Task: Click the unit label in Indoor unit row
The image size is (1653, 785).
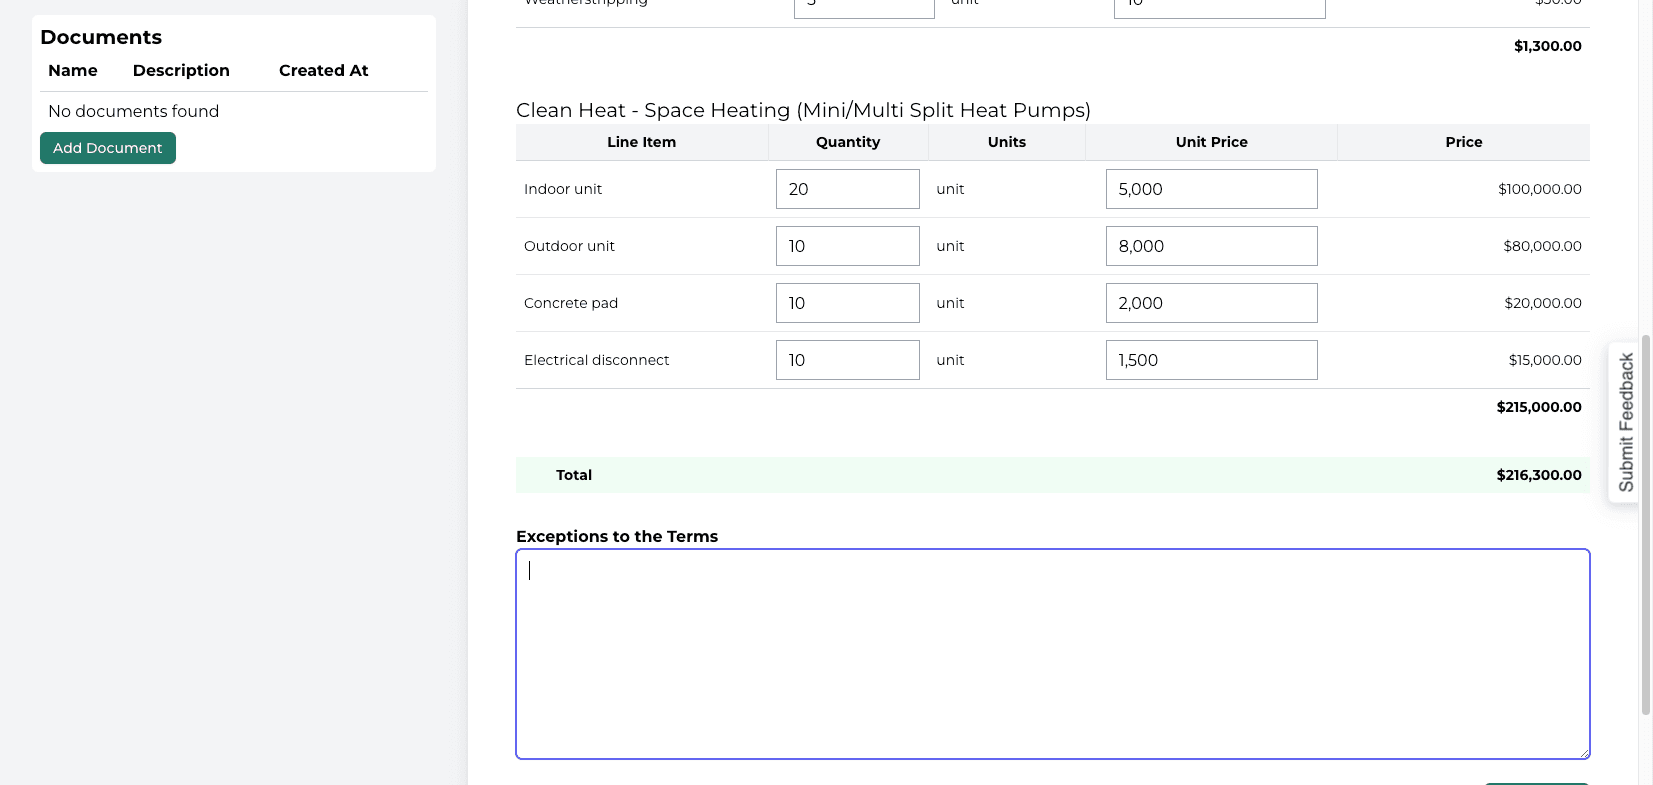Action: (950, 189)
